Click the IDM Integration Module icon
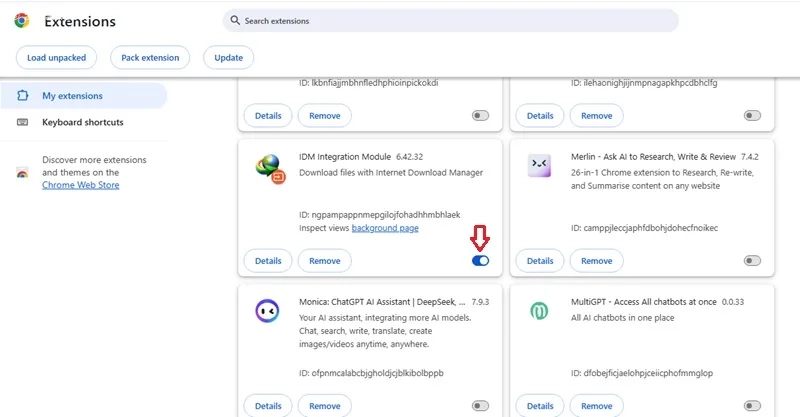The height and width of the screenshot is (417, 800). [x=270, y=169]
